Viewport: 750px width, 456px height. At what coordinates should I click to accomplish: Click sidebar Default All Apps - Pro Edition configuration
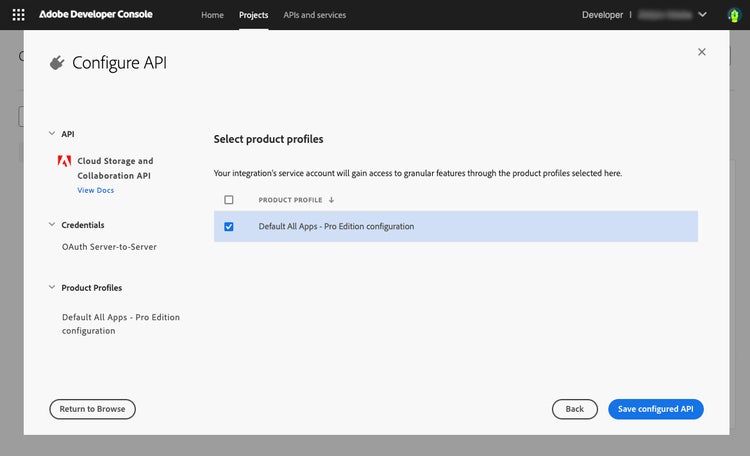(121, 324)
